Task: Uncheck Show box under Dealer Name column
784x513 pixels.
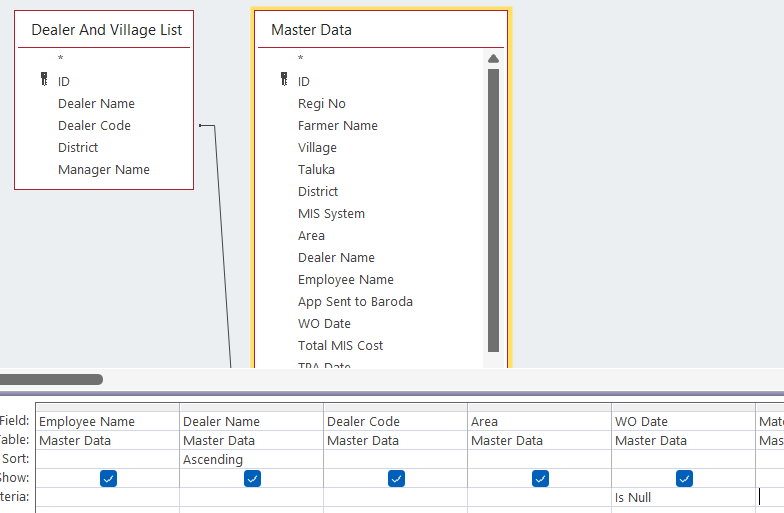Action: tap(252, 479)
